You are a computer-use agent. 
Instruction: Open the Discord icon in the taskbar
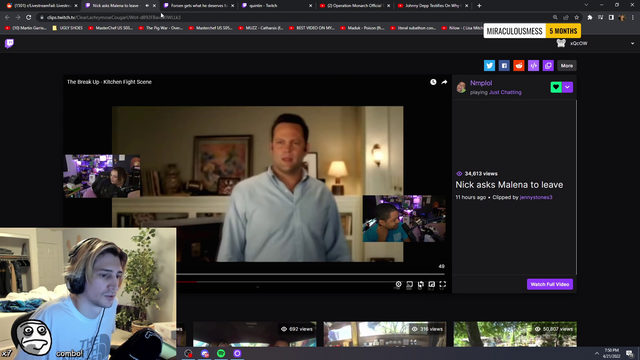[204, 353]
